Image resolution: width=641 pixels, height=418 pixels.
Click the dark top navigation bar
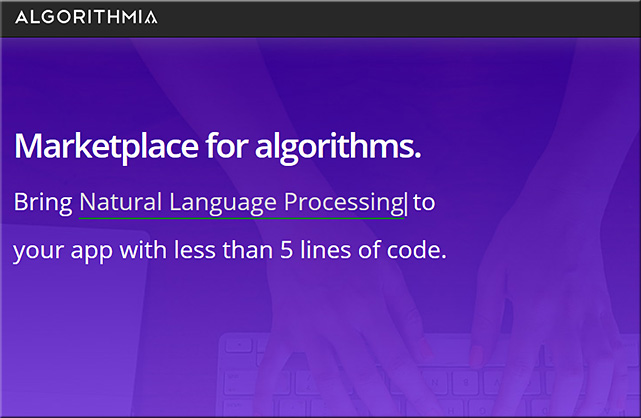(320, 18)
